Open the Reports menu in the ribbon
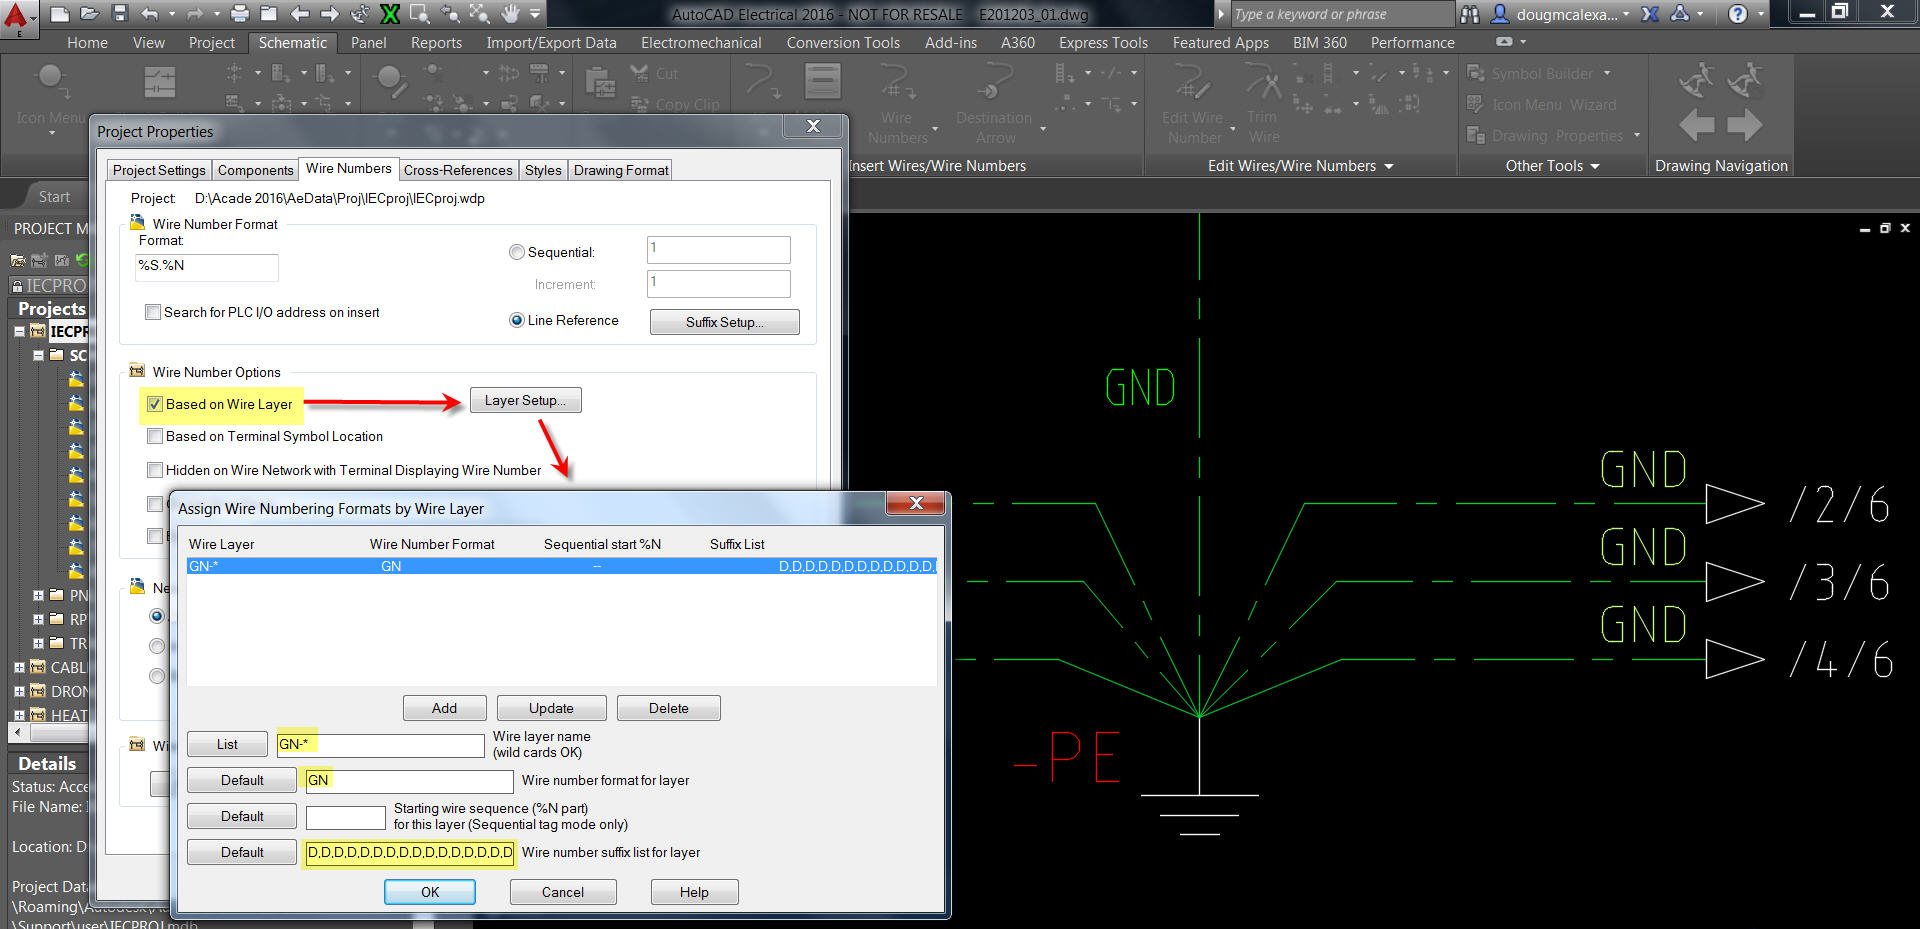 (x=436, y=42)
